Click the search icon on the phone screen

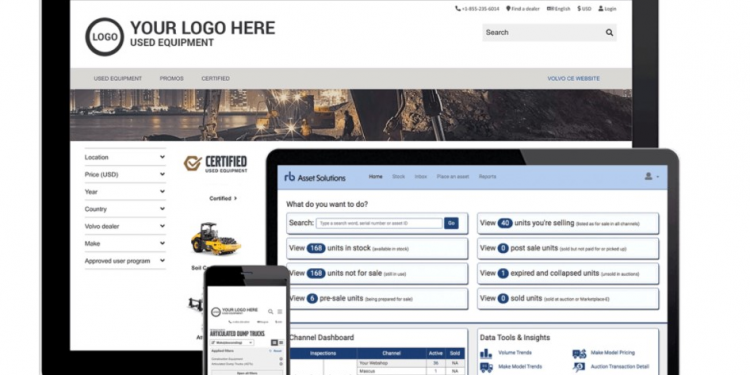(271, 311)
